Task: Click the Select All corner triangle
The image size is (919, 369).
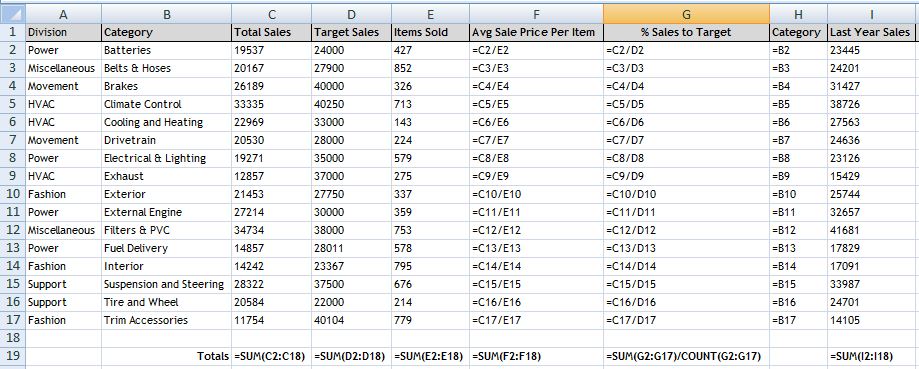Action: [12, 13]
